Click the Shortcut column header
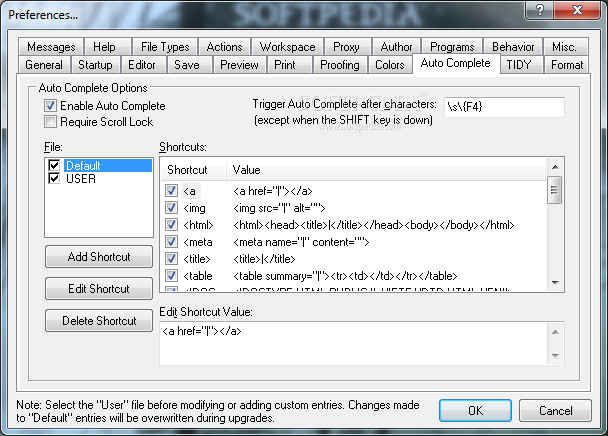Screen dimensions: 608x436 click(x=193, y=170)
